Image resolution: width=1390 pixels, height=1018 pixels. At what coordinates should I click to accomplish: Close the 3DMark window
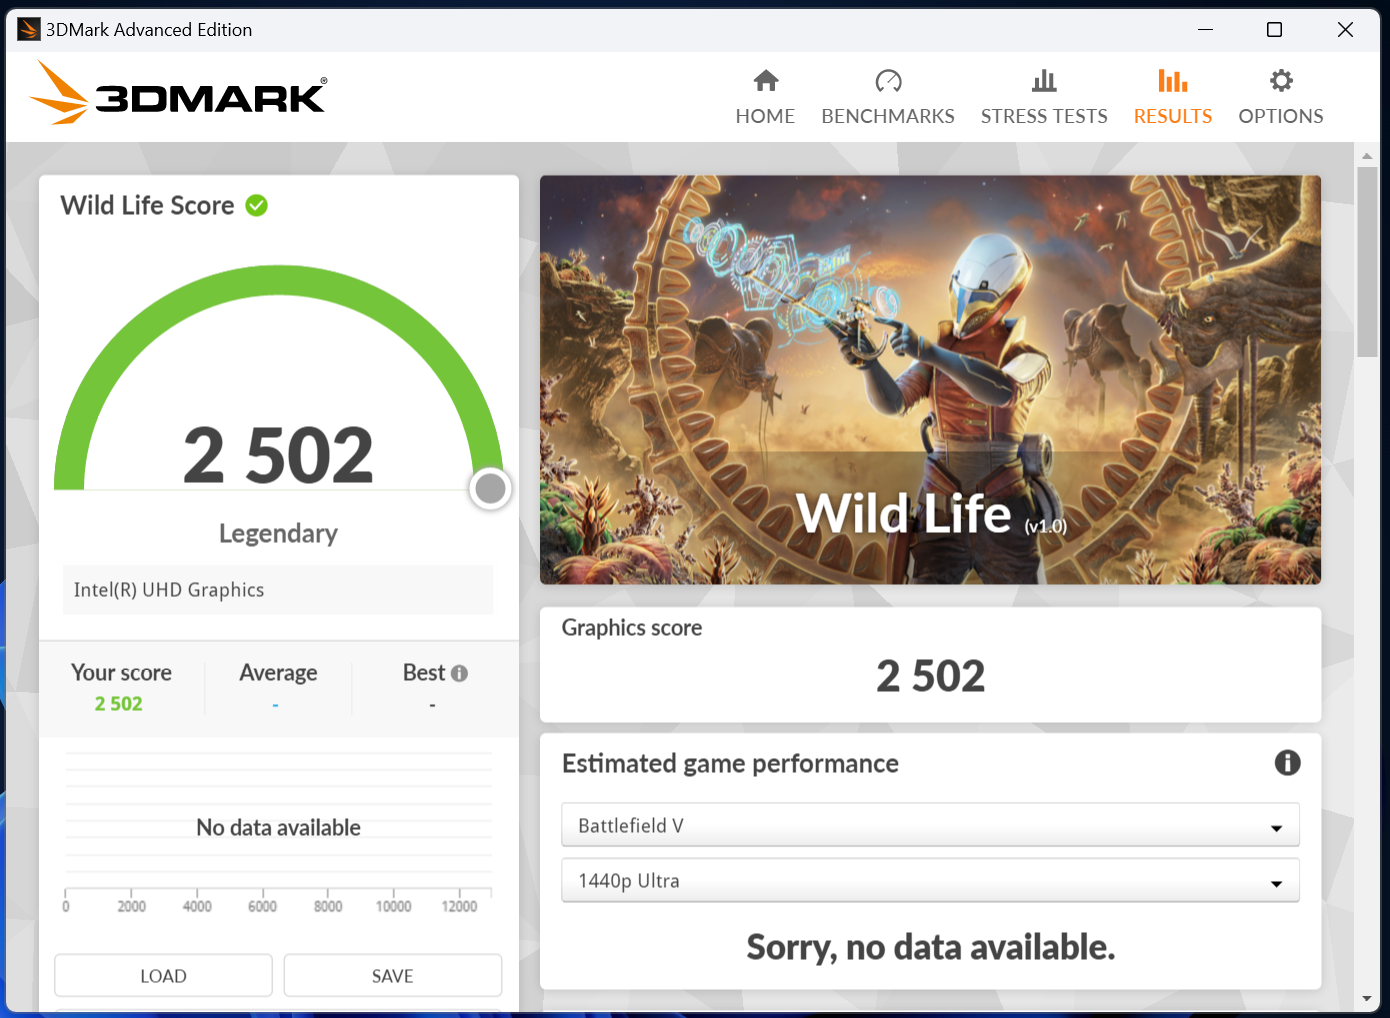[1345, 29]
